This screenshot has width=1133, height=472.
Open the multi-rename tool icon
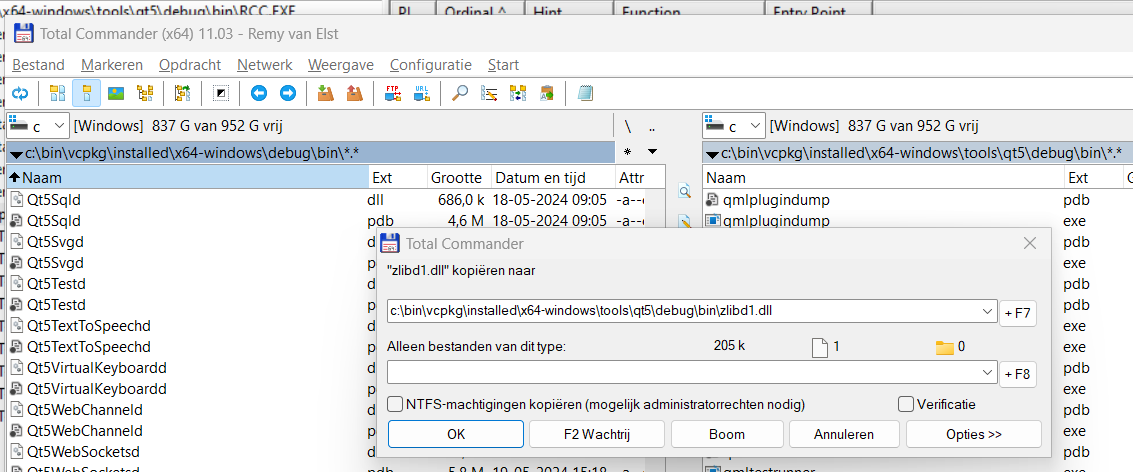click(x=489, y=93)
